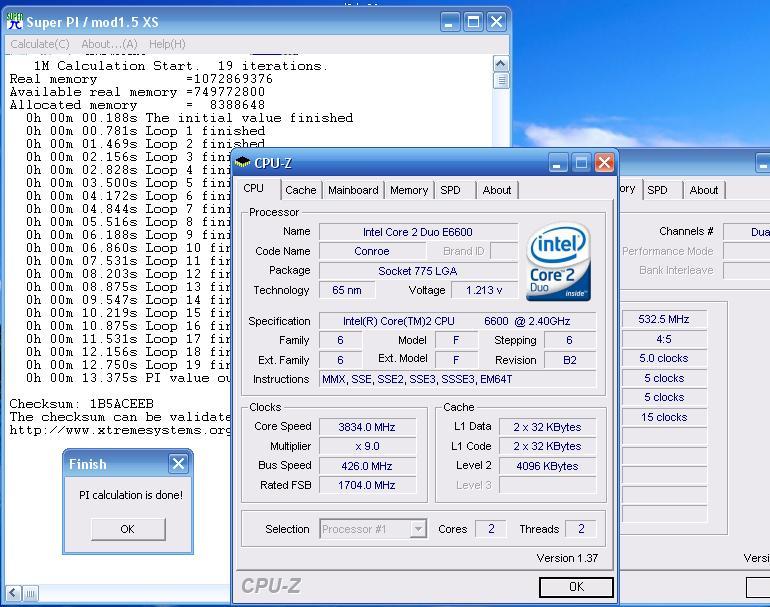Close the CPU-Z window

(x=605, y=163)
